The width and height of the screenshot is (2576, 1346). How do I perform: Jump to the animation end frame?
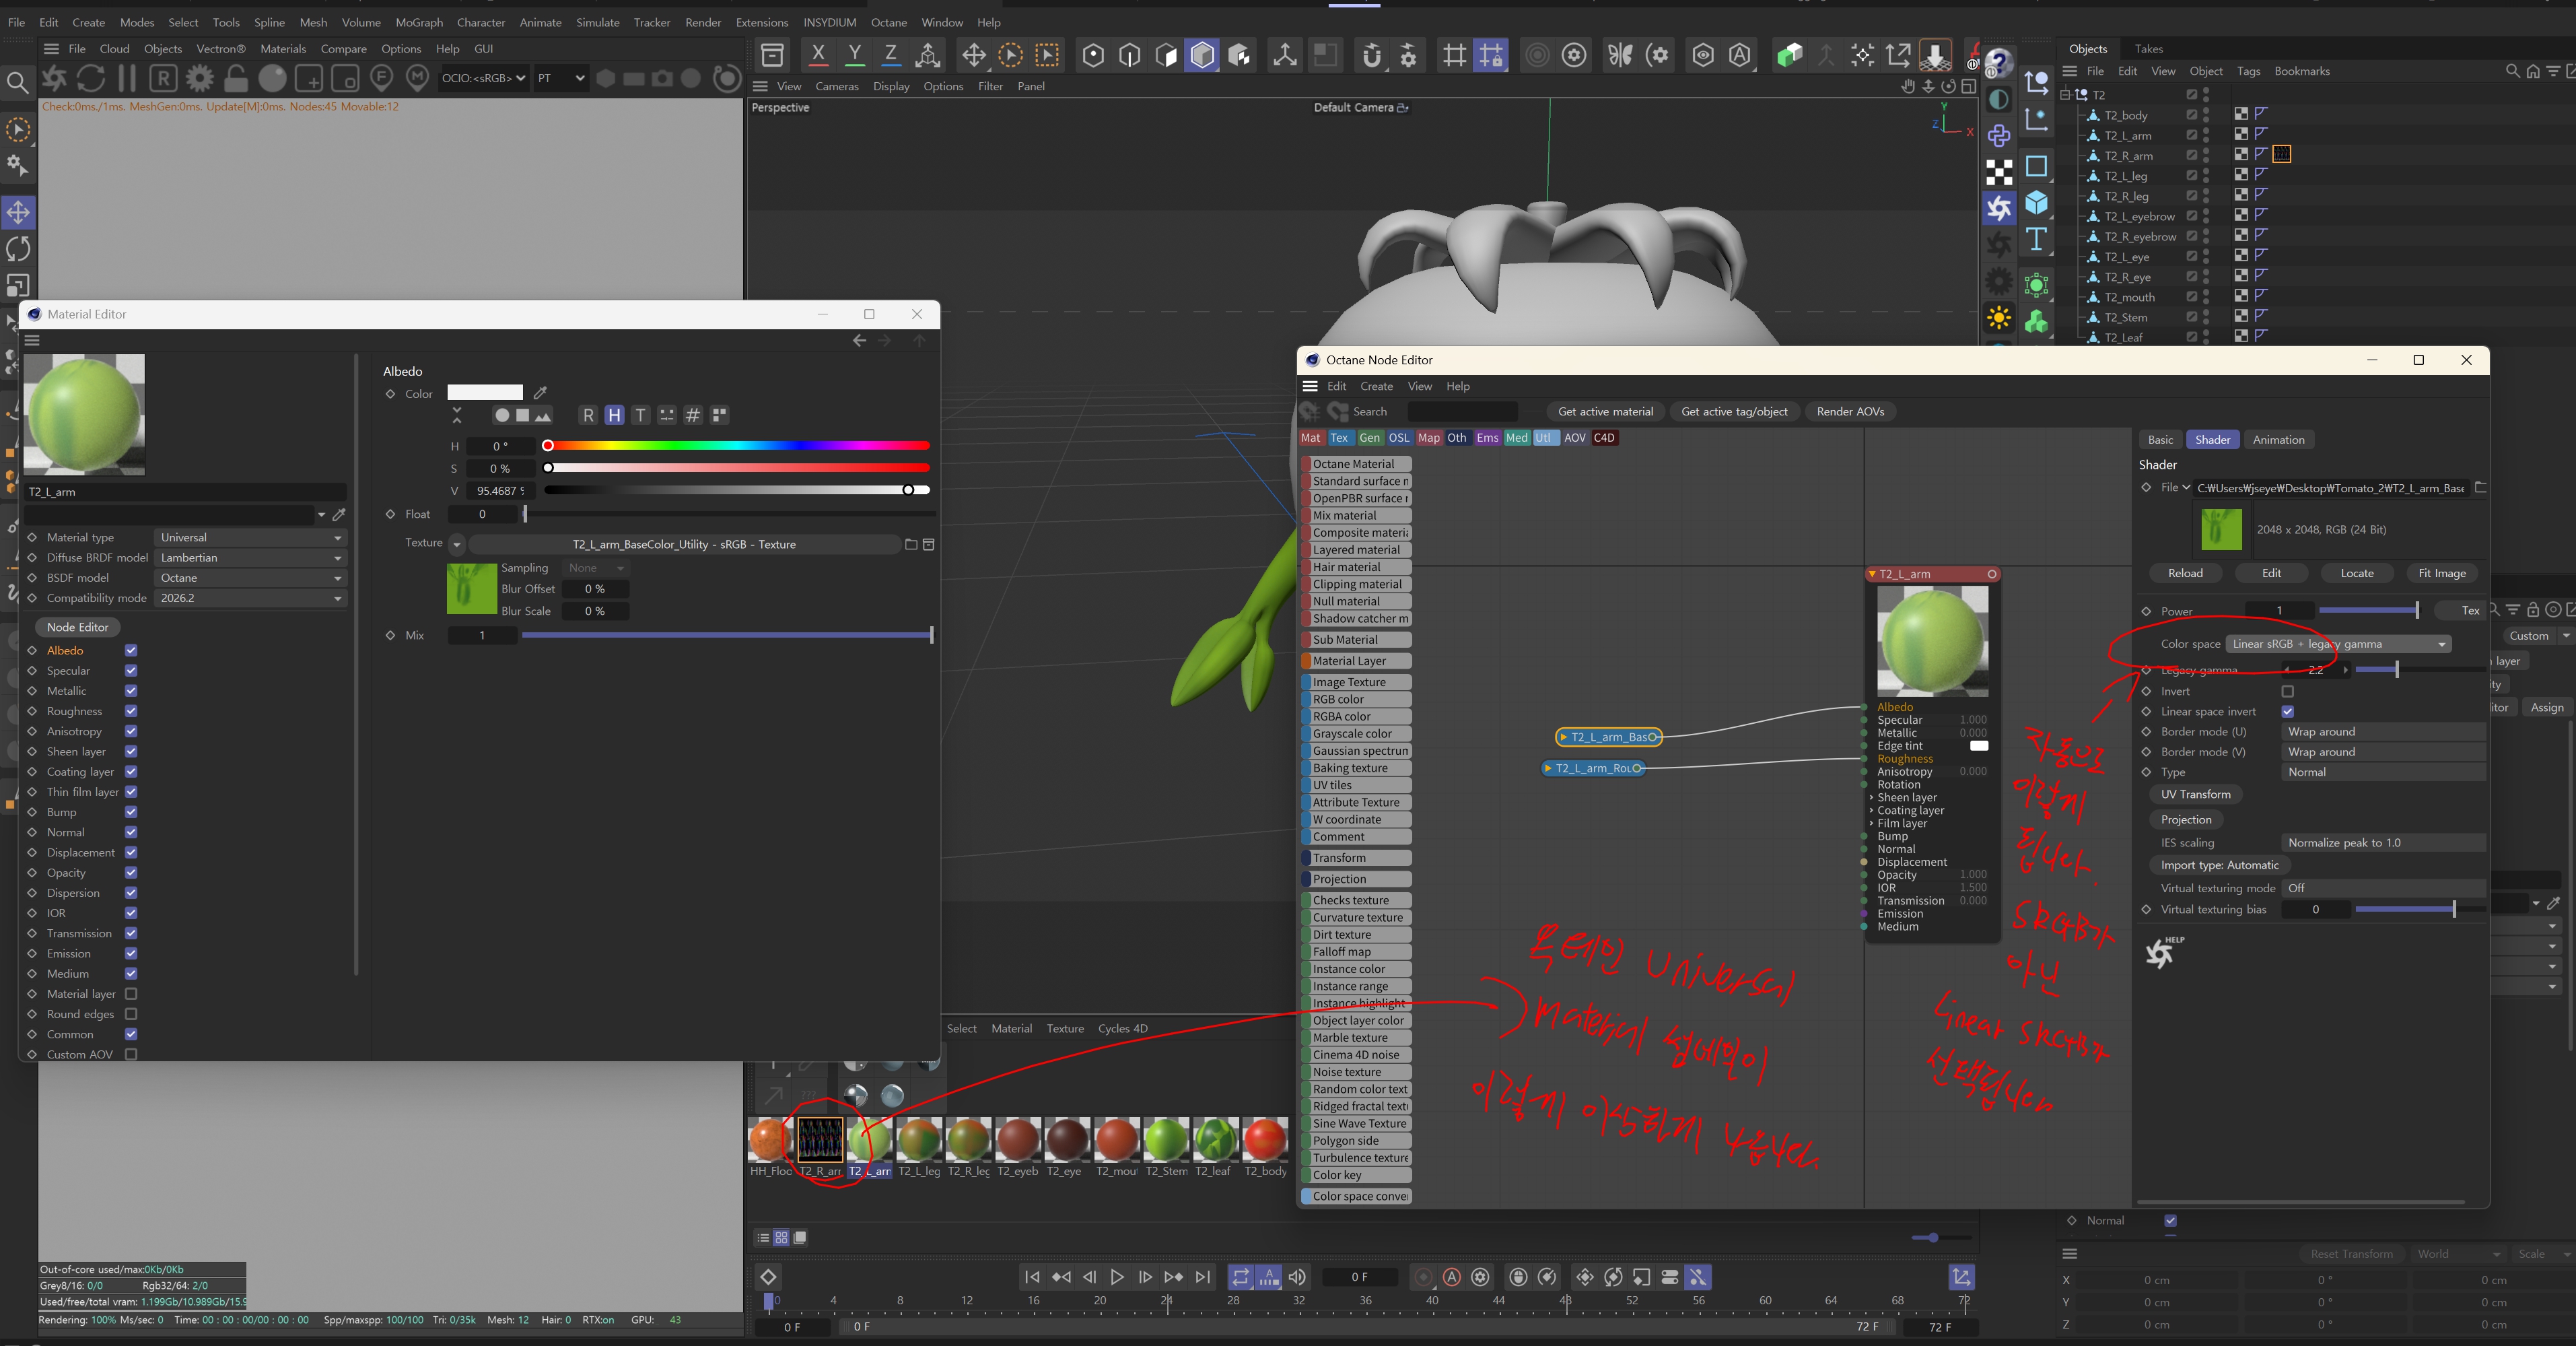[1203, 1277]
